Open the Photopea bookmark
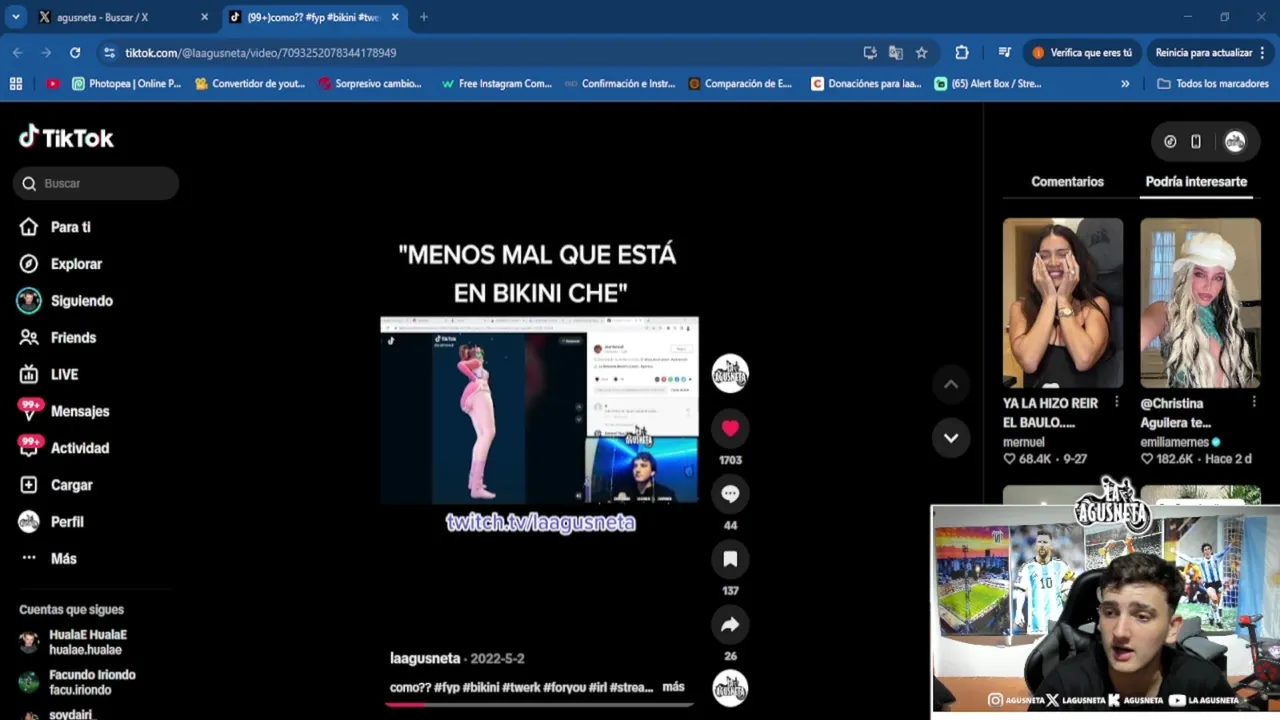 tap(127, 84)
